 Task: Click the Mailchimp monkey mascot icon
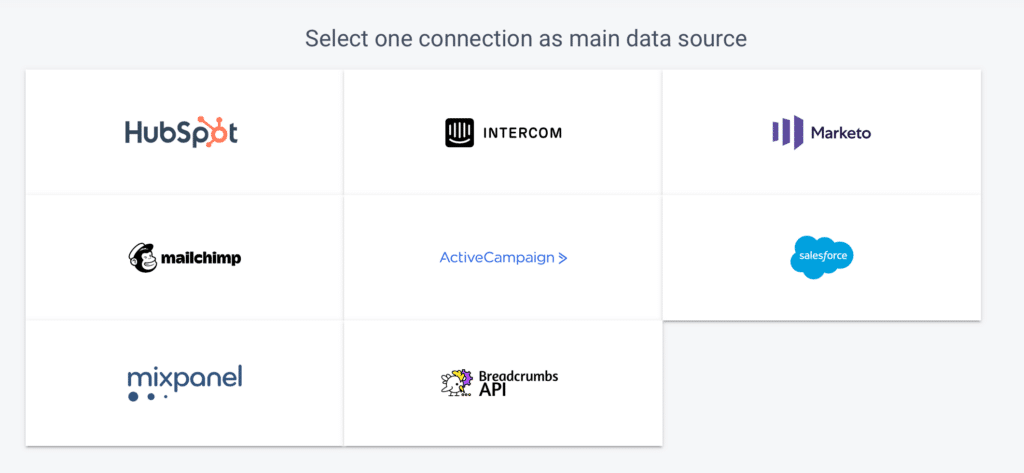(x=143, y=257)
